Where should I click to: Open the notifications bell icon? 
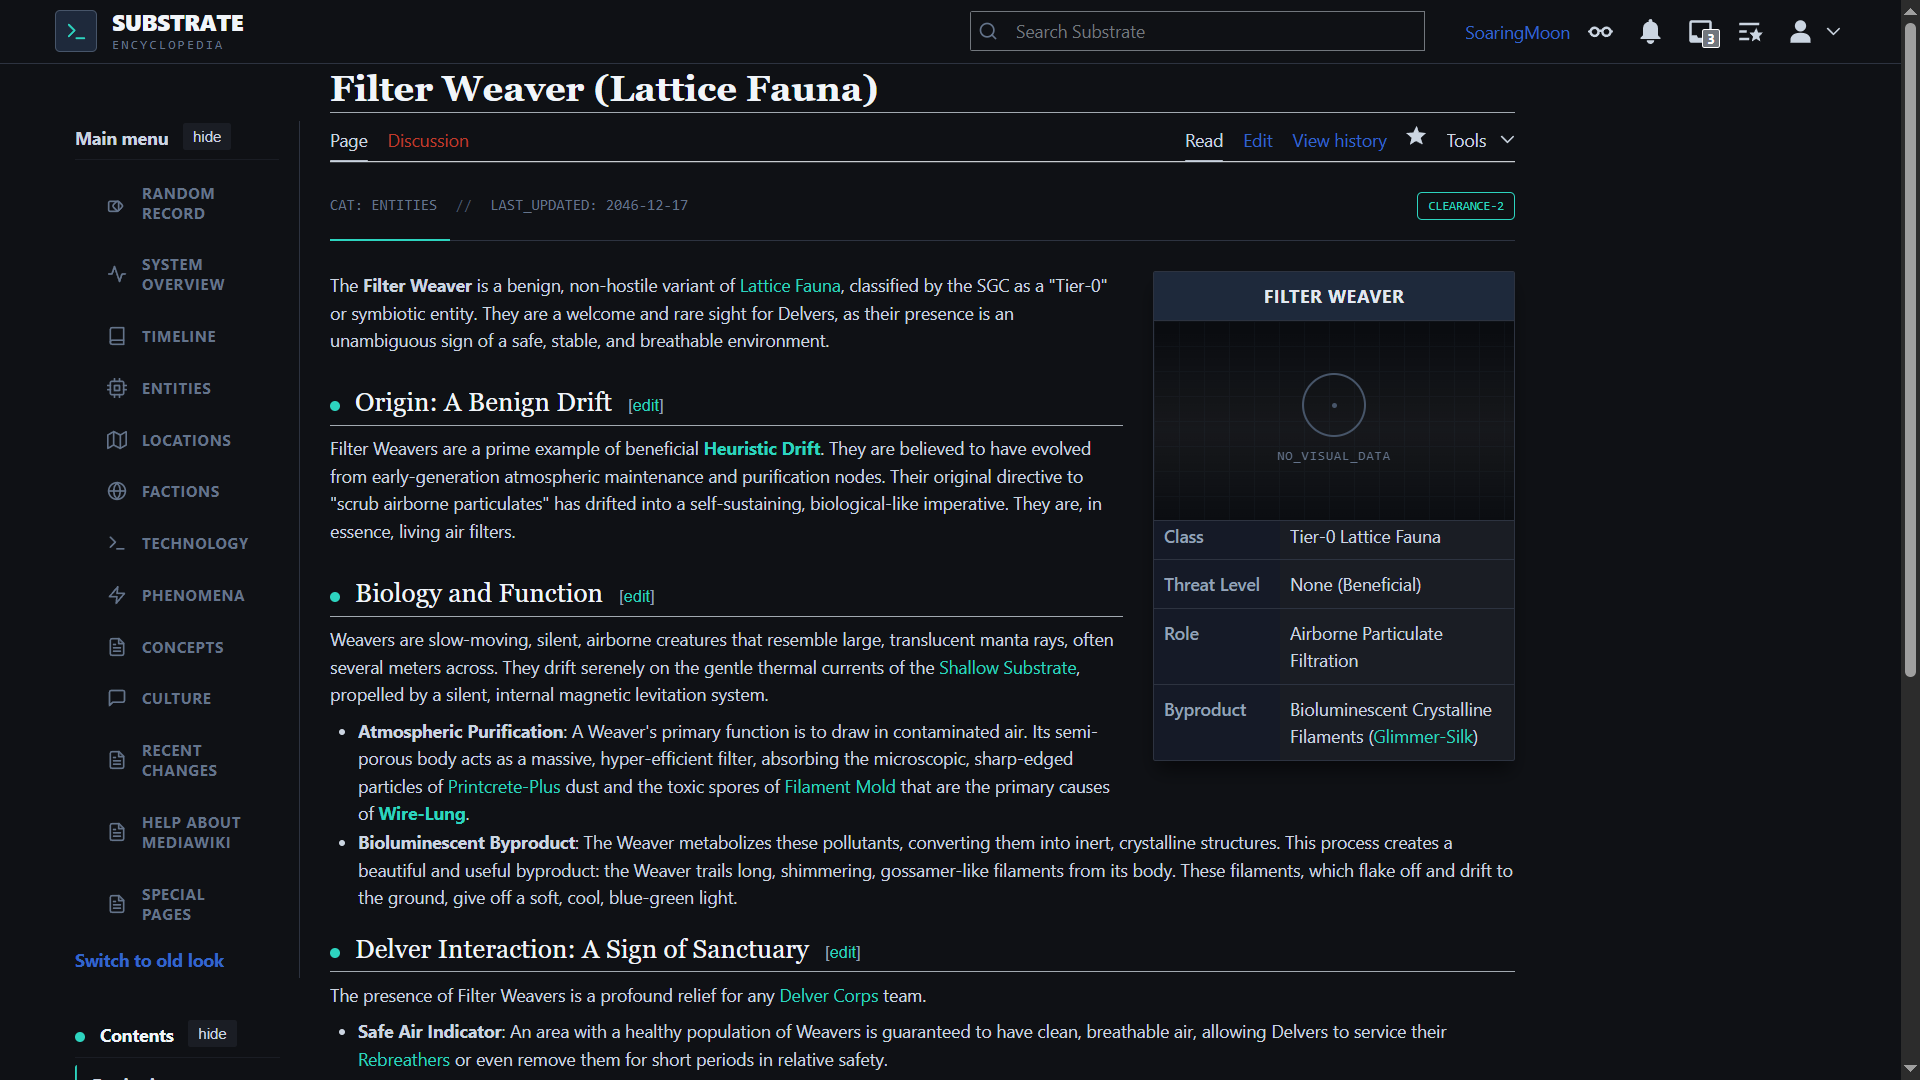point(1650,32)
